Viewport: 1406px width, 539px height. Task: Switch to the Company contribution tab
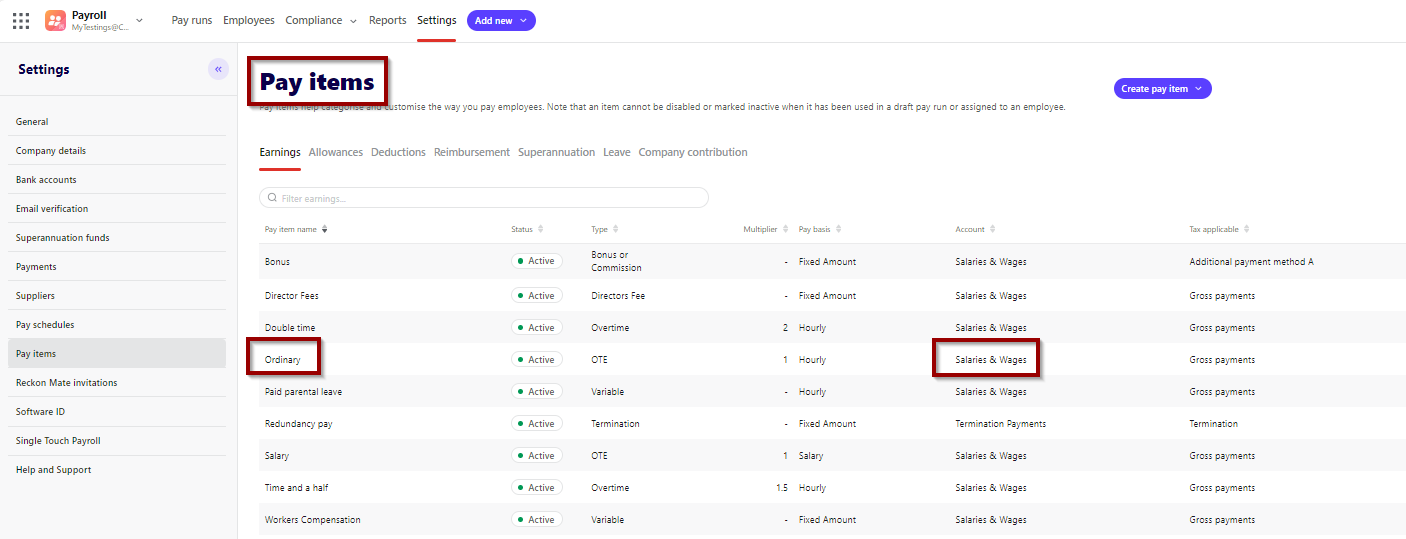(693, 152)
